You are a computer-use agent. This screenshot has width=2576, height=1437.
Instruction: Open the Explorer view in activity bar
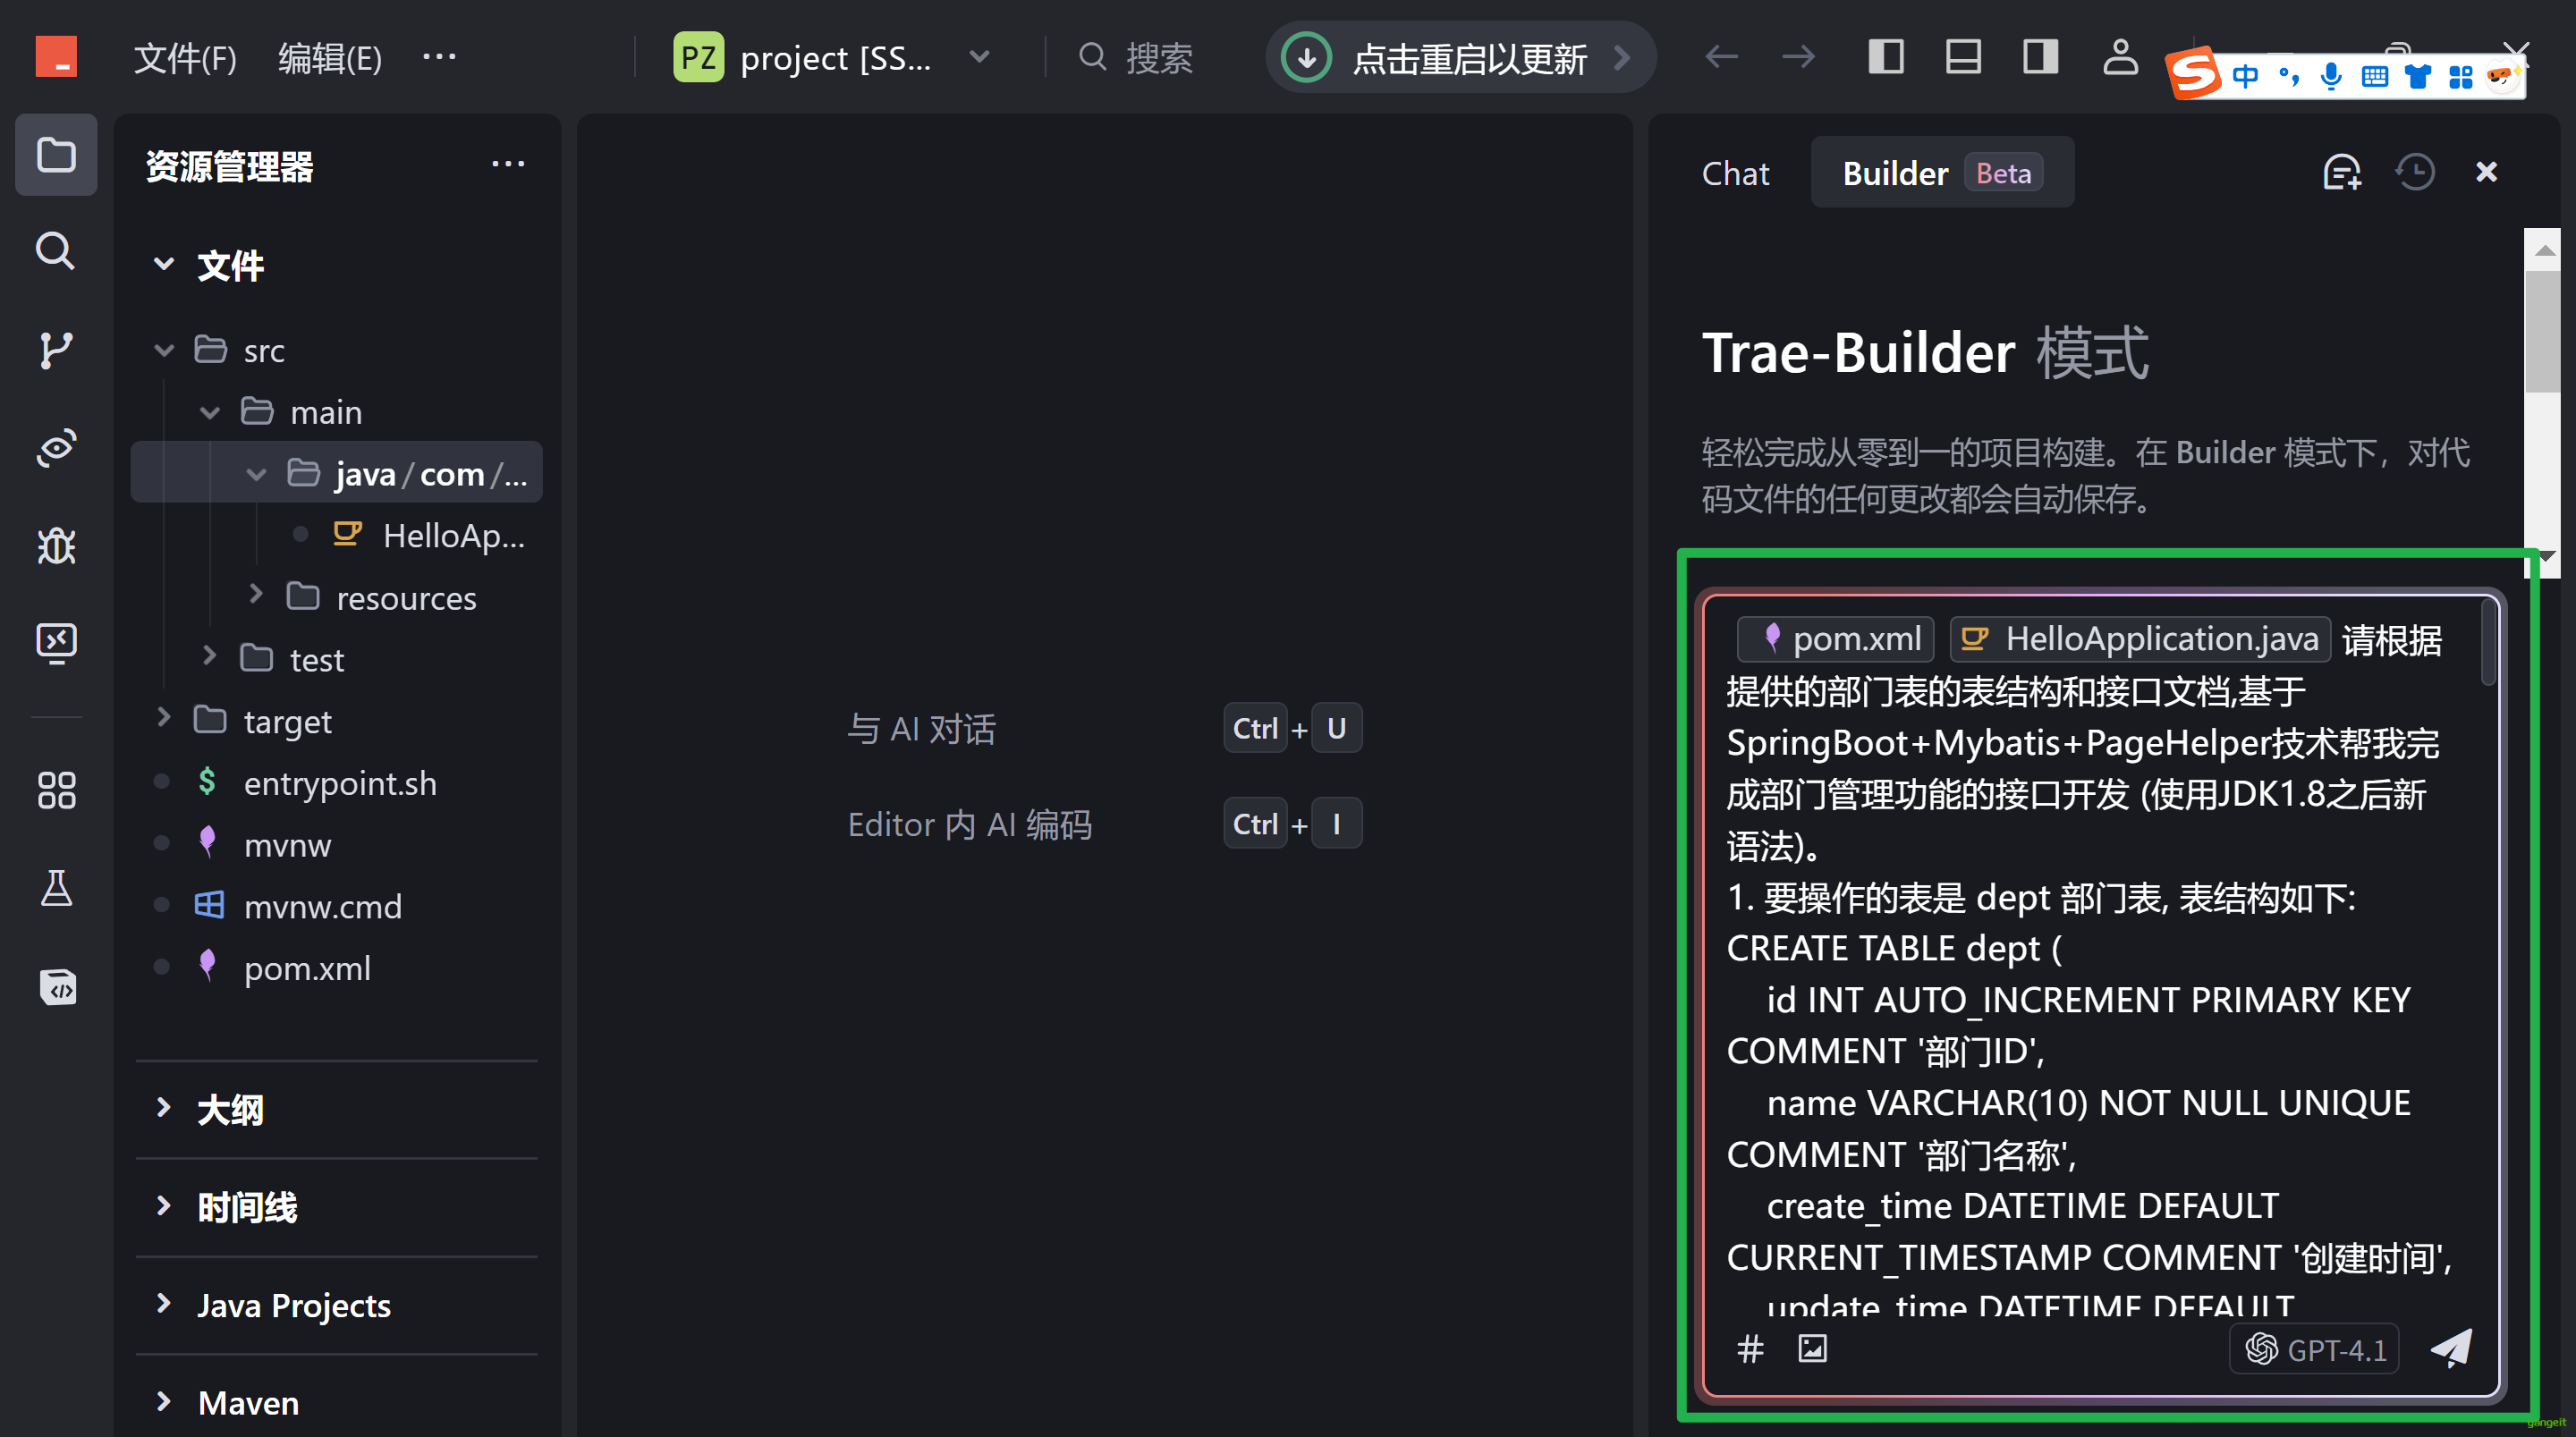click(x=56, y=155)
